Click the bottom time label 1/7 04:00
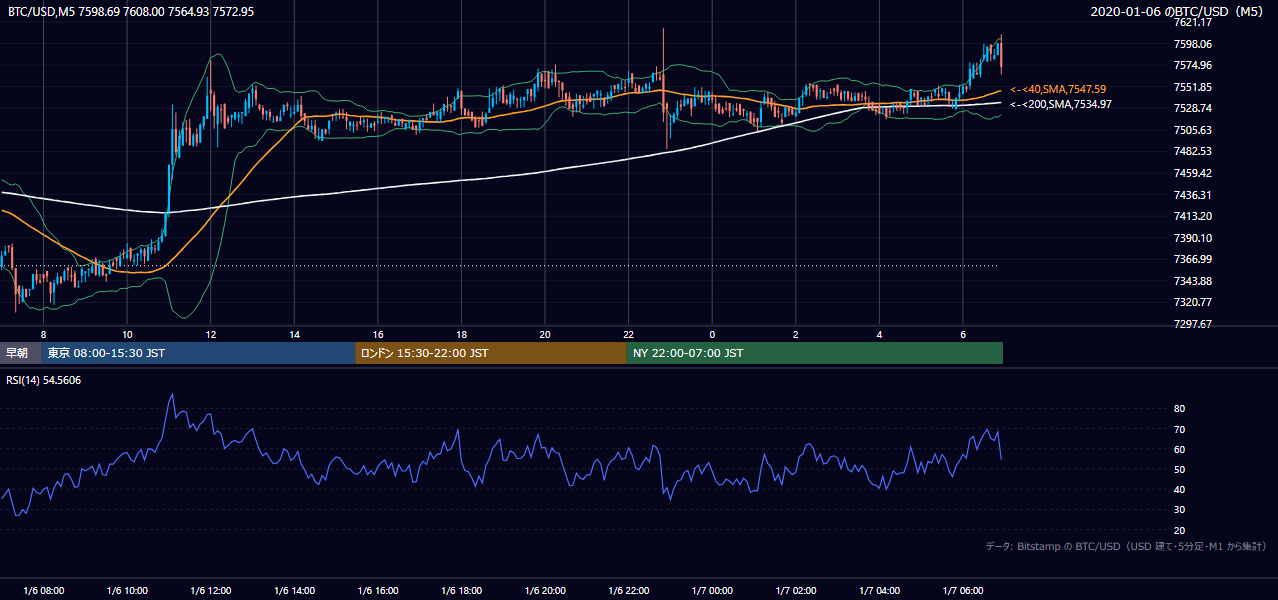The width and height of the screenshot is (1278, 600). click(879, 591)
